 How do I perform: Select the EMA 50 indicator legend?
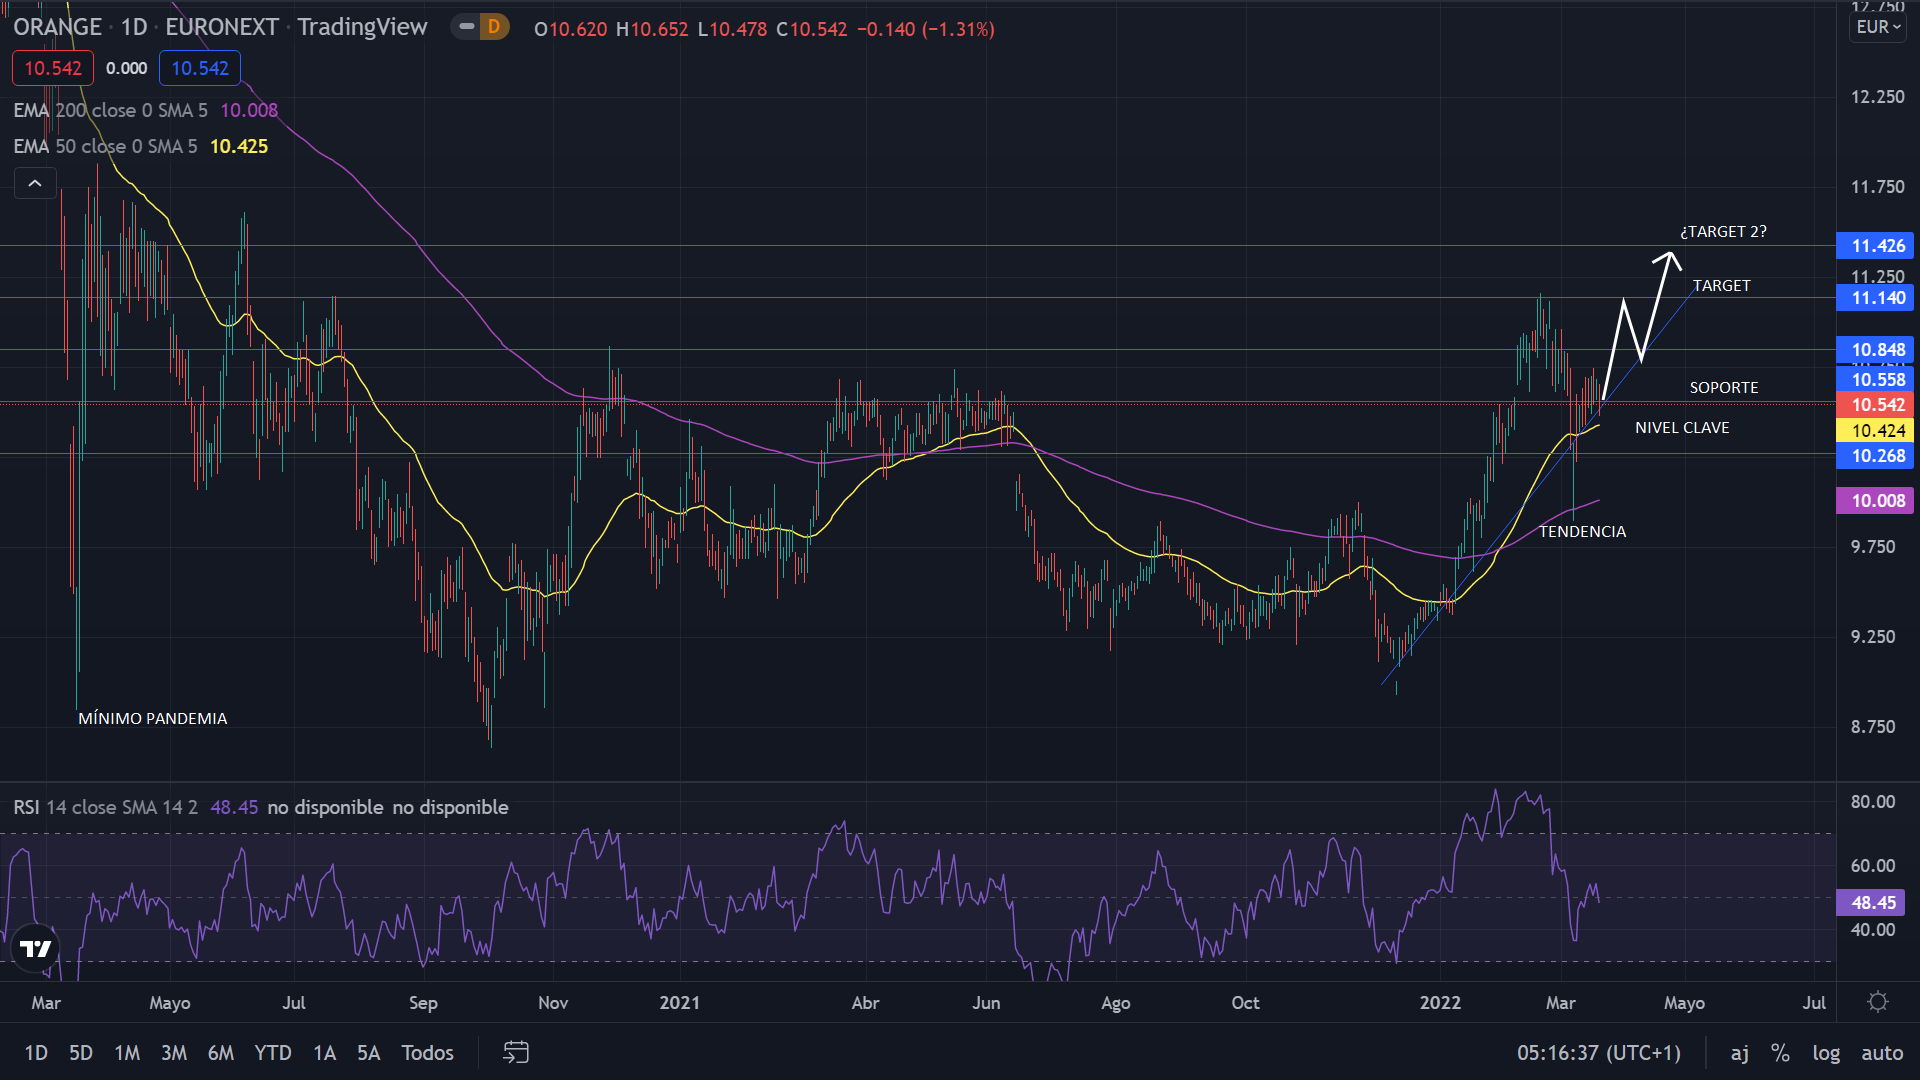click(141, 146)
